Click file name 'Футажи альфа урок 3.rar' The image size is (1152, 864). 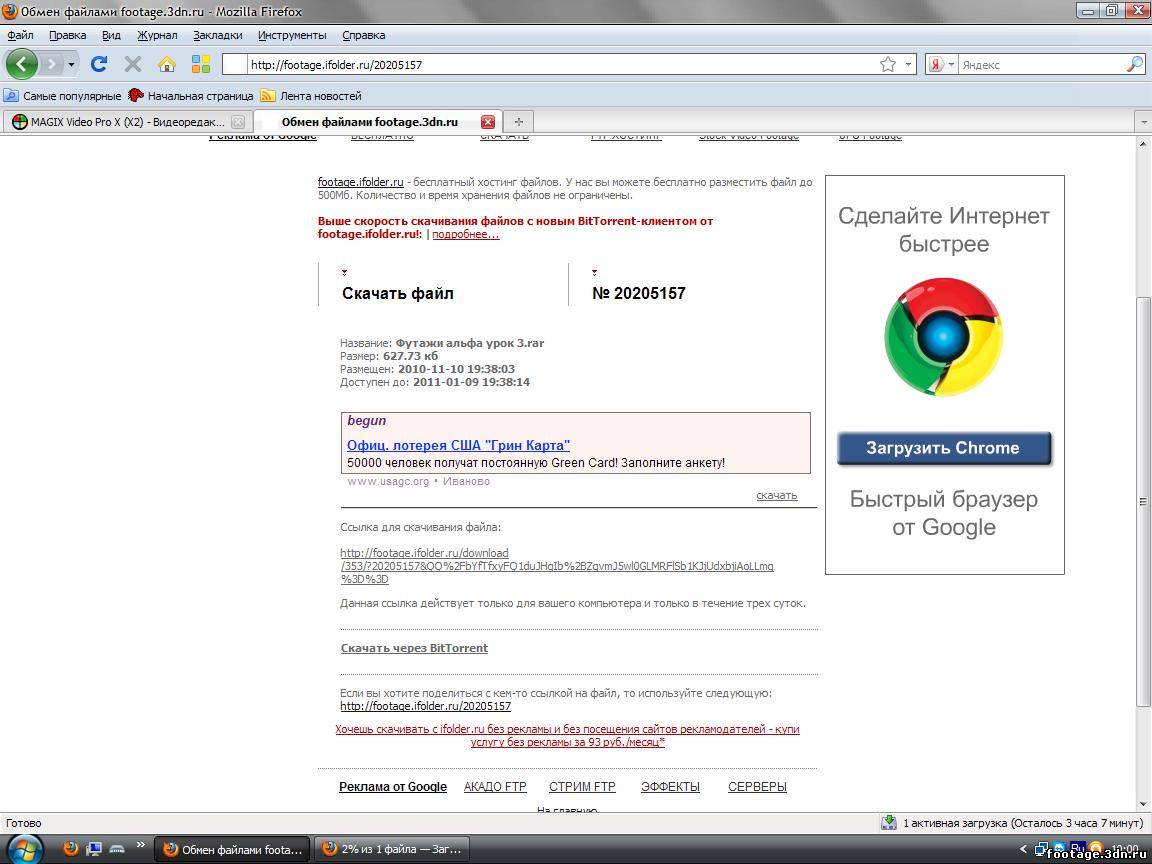pyautogui.click(x=470, y=343)
